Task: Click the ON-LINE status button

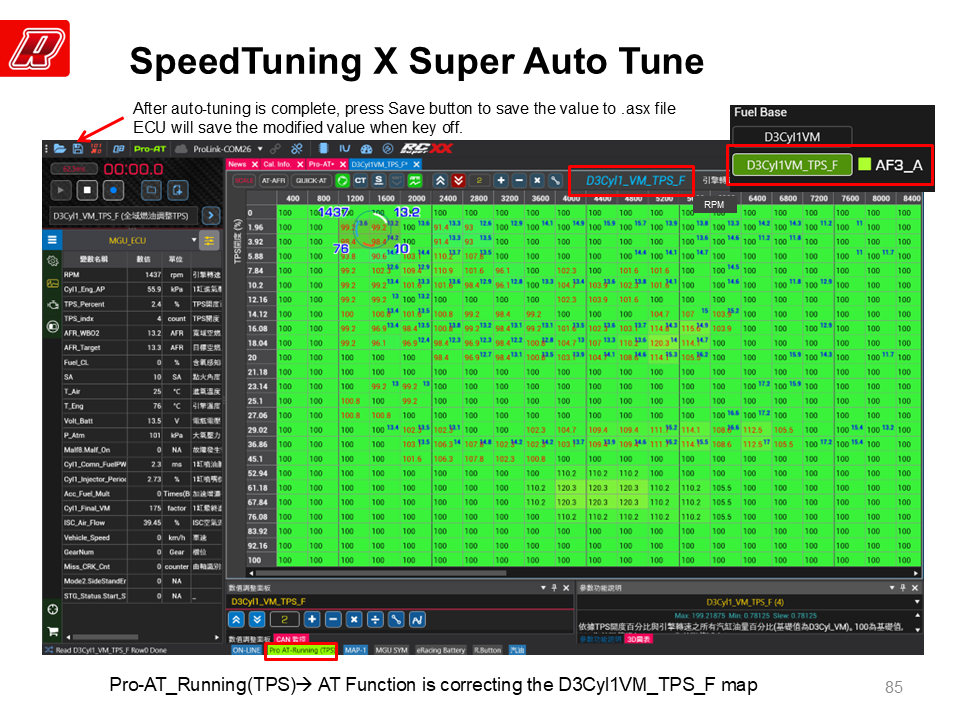Action: 247,650
